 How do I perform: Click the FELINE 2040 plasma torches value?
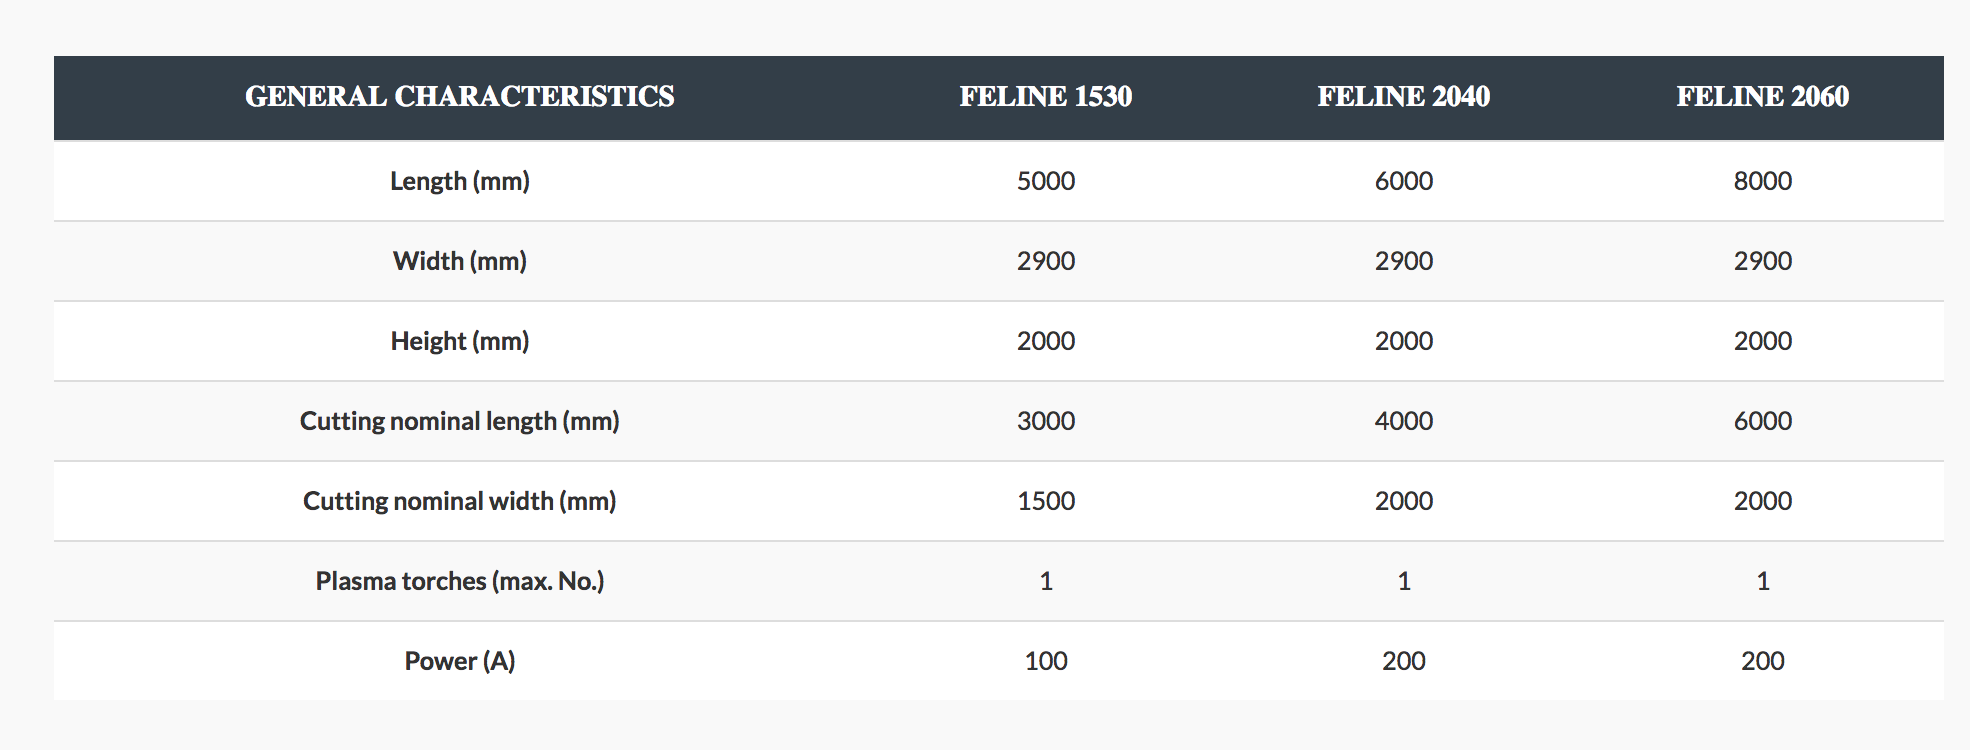[1403, 581]
